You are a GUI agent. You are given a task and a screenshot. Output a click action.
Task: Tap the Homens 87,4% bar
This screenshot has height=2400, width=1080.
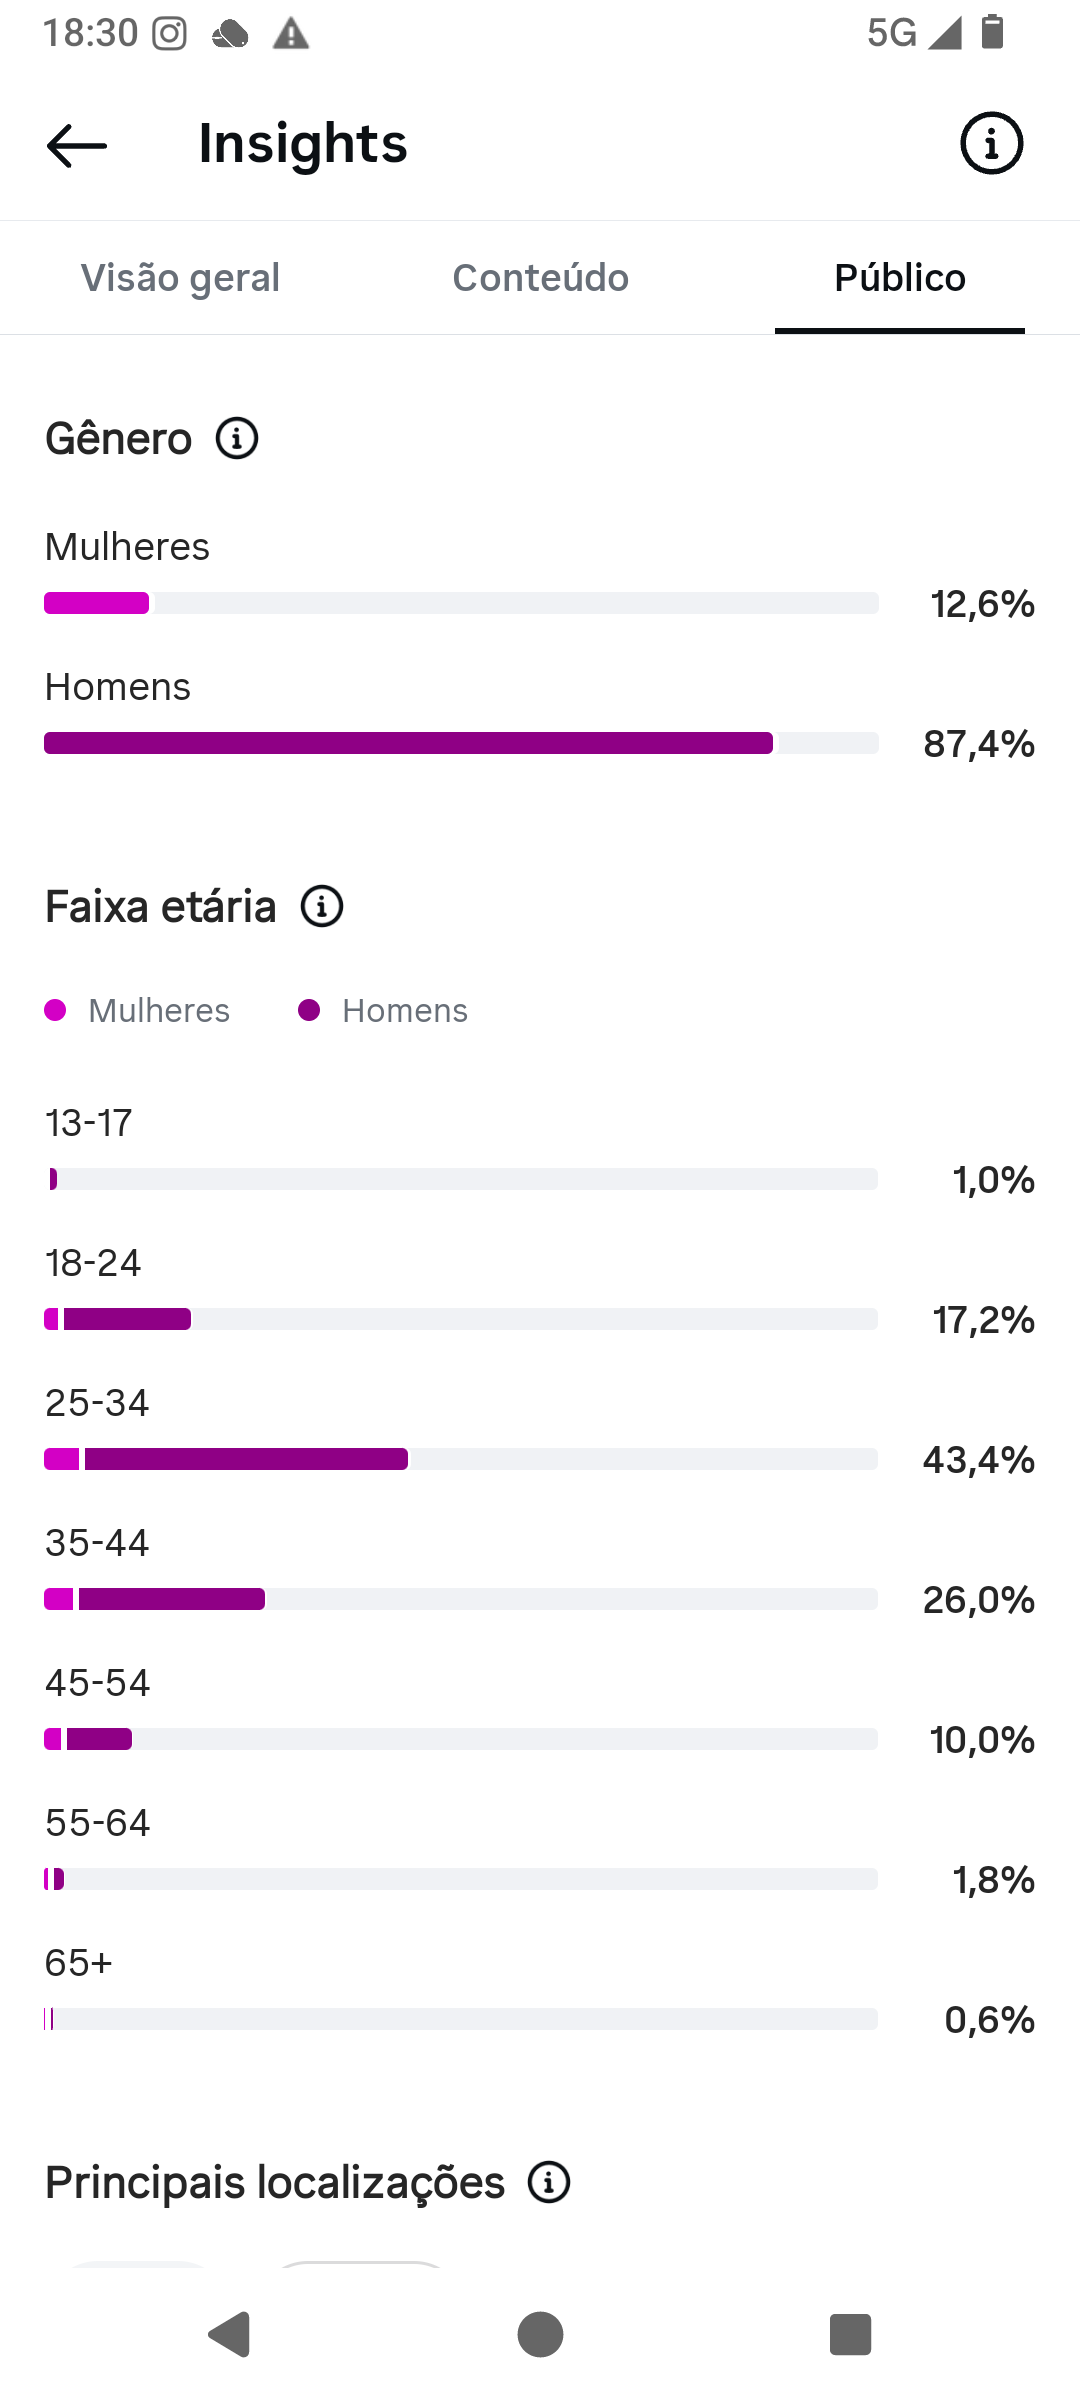tap(461, 743)
